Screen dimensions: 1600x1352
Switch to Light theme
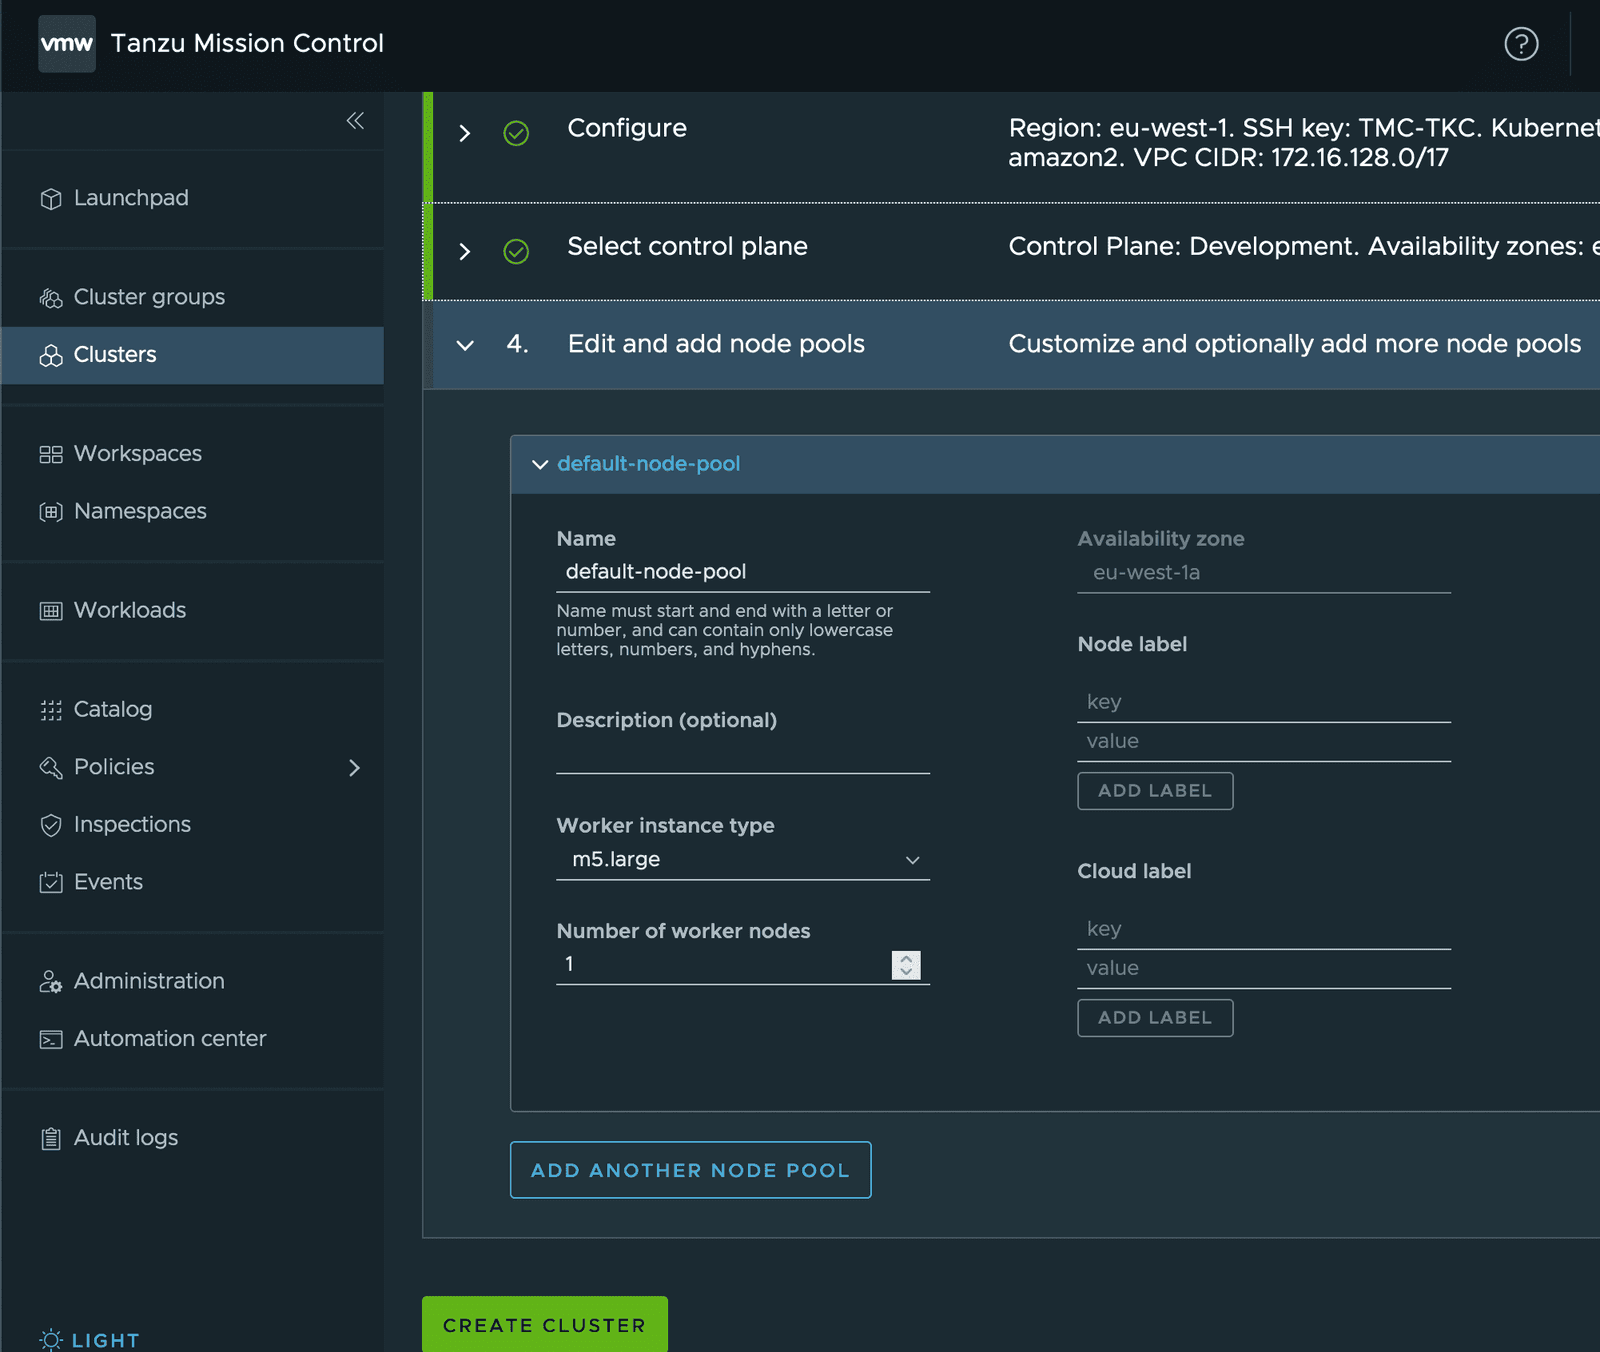coord(88,1340)
